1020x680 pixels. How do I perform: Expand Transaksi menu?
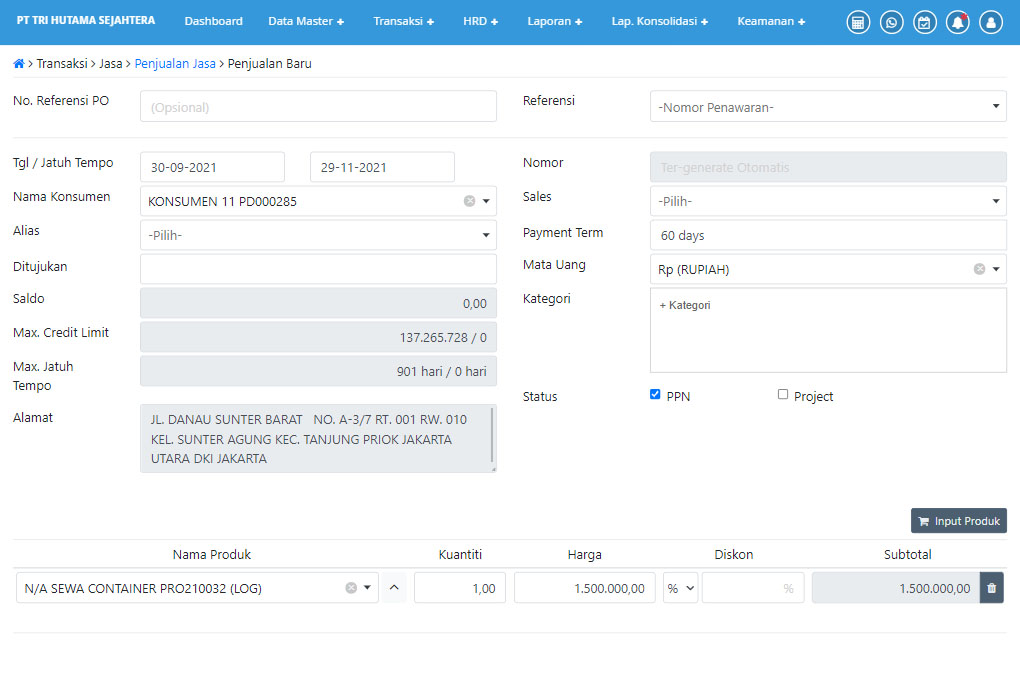pyautogui.click(x=403, y=21)
